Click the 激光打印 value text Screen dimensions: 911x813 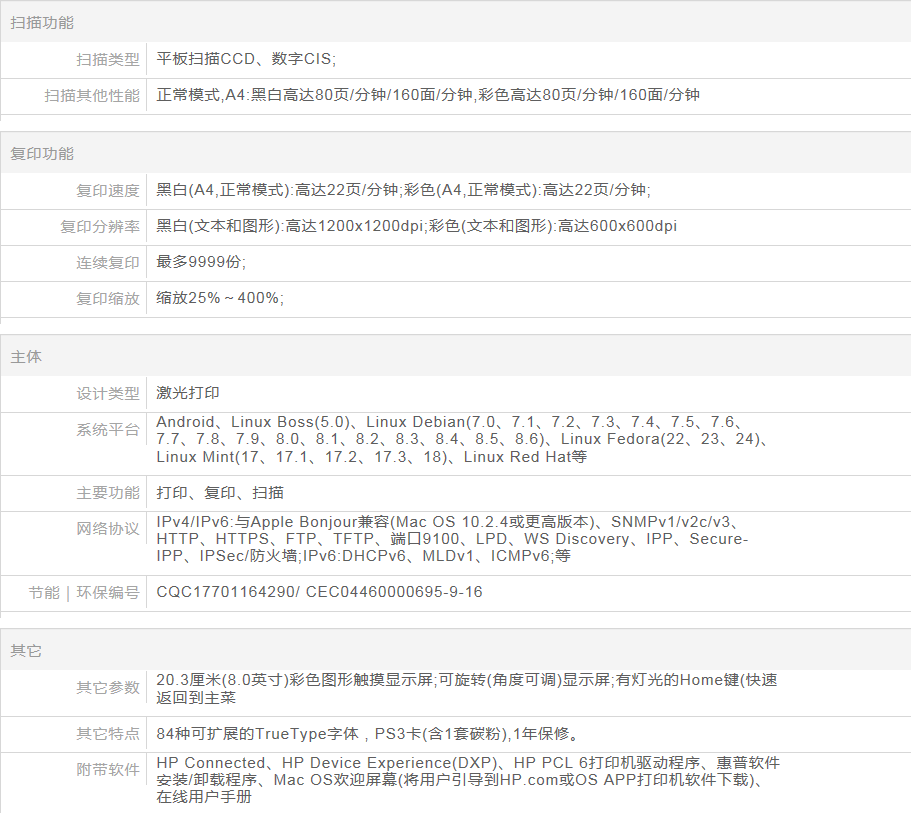click(188, 394)
